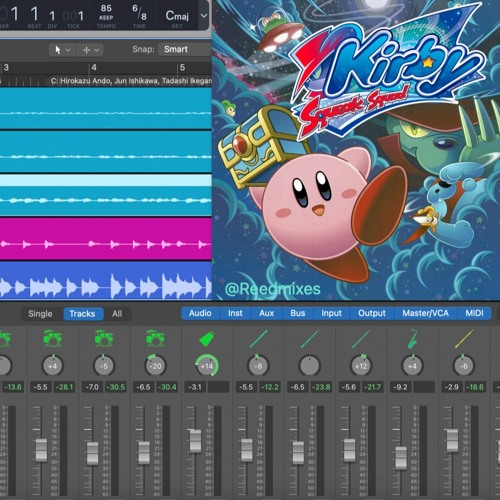Image resolution: width=500 pixels, height=500 pixels.
Task: Reset the -23.8 peak level display
Action: pyautogui.click(x=321, y=387)
